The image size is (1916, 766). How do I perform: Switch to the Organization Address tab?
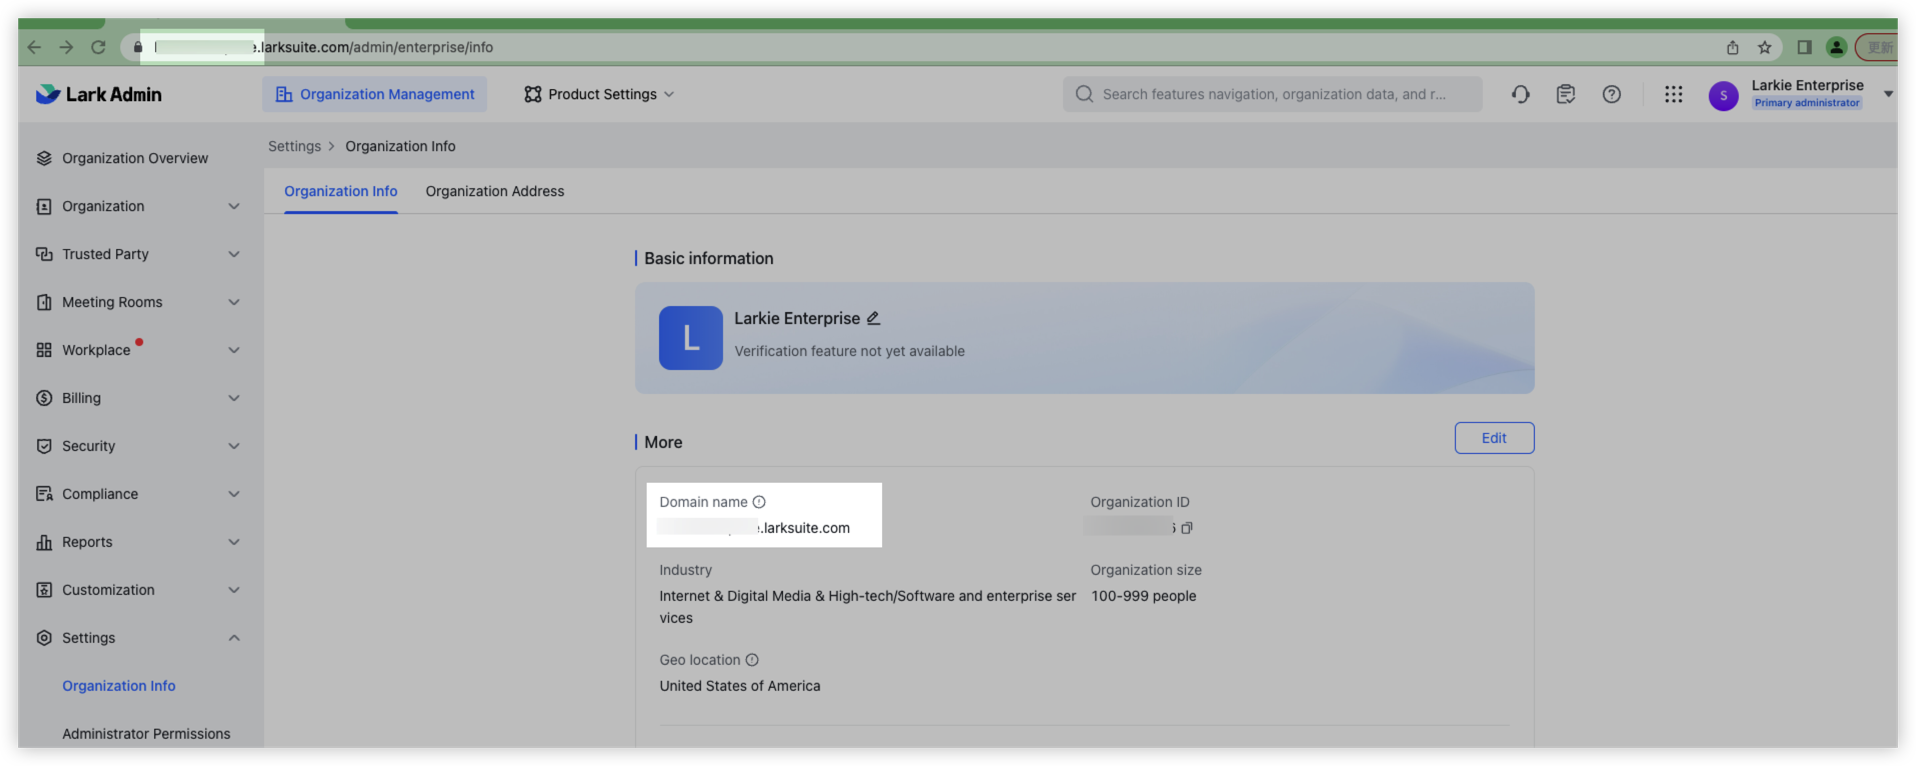click(494, 191)
